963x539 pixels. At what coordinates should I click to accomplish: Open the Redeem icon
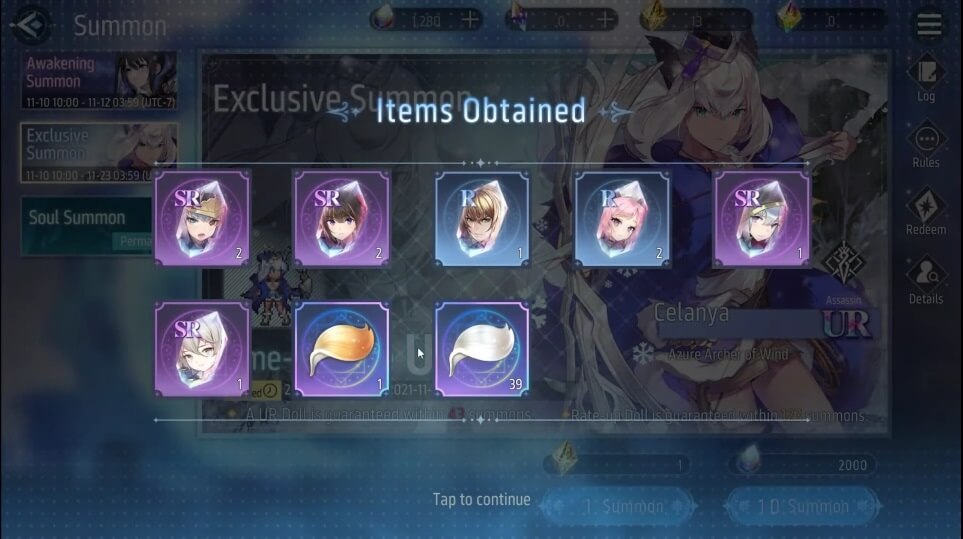pos(926,212)
